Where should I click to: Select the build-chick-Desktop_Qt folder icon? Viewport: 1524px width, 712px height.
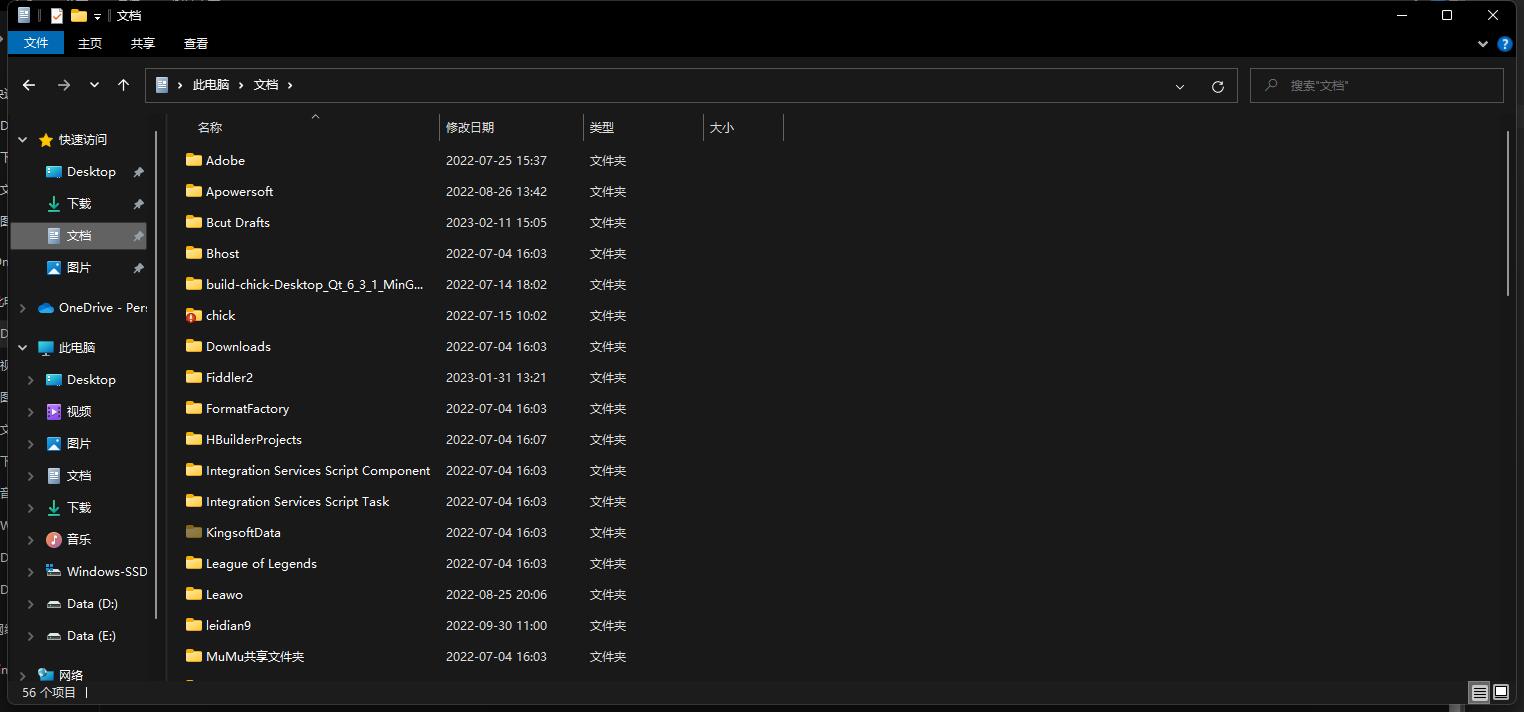tap(194, 284)
